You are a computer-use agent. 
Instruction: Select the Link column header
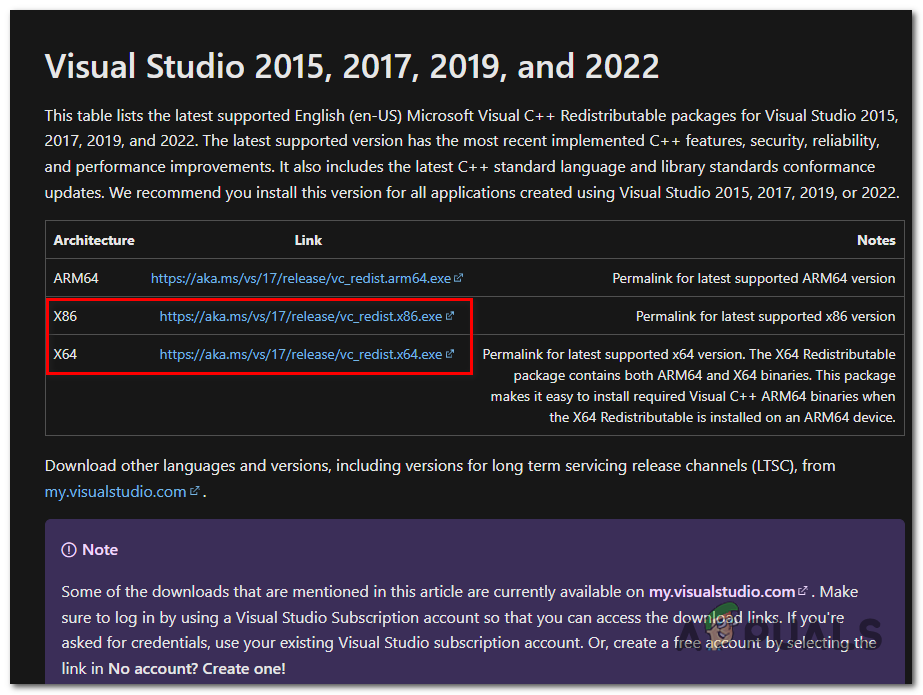pyautogui.click(x=308, y=240)
